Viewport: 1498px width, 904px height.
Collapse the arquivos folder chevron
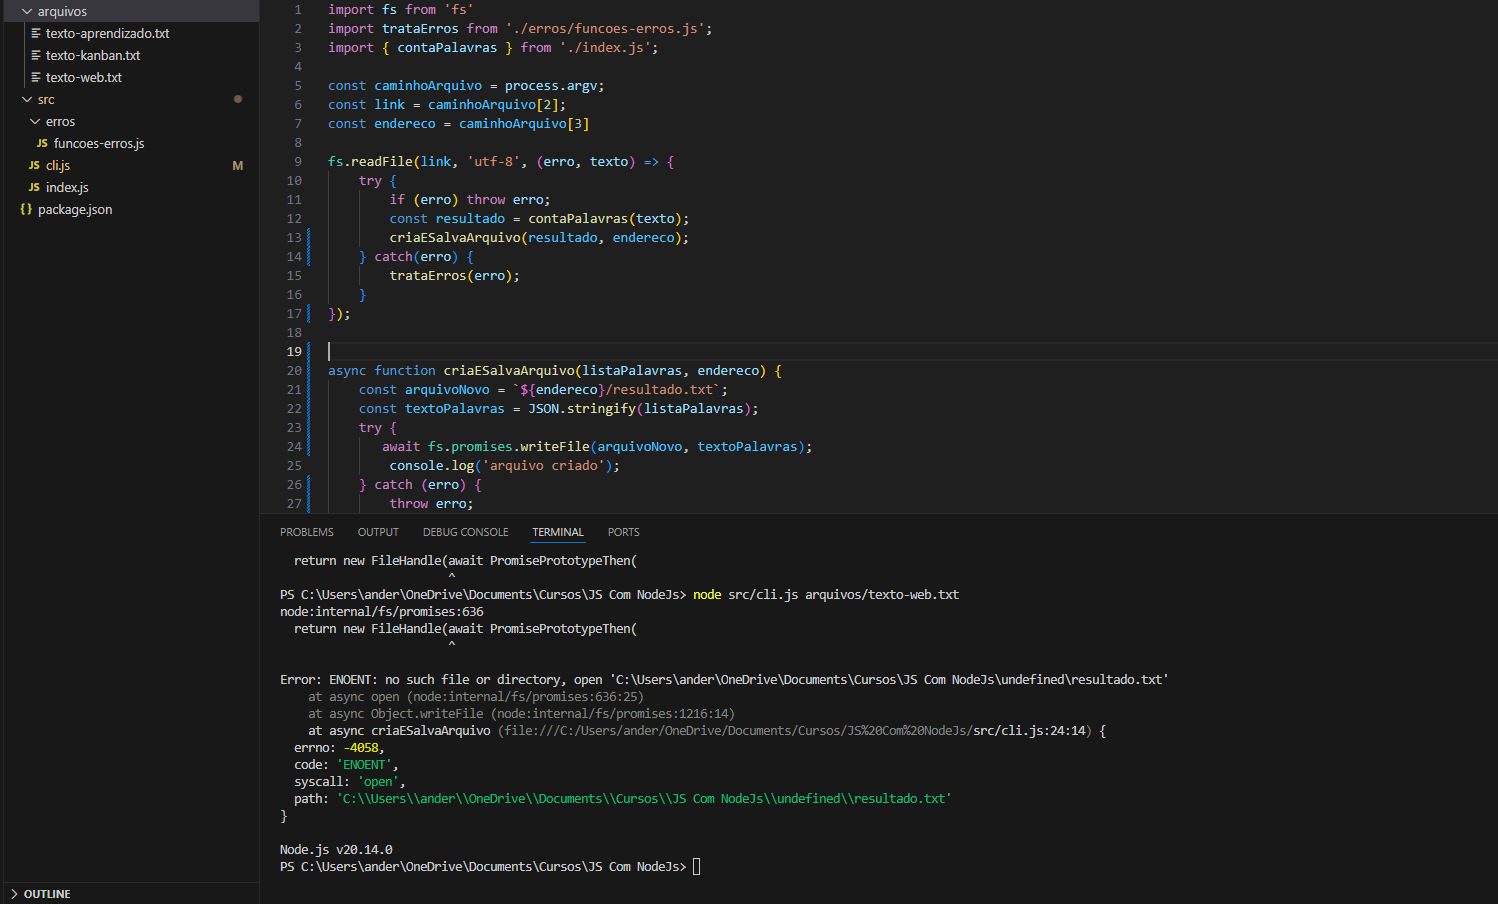(x=27, y=11)
